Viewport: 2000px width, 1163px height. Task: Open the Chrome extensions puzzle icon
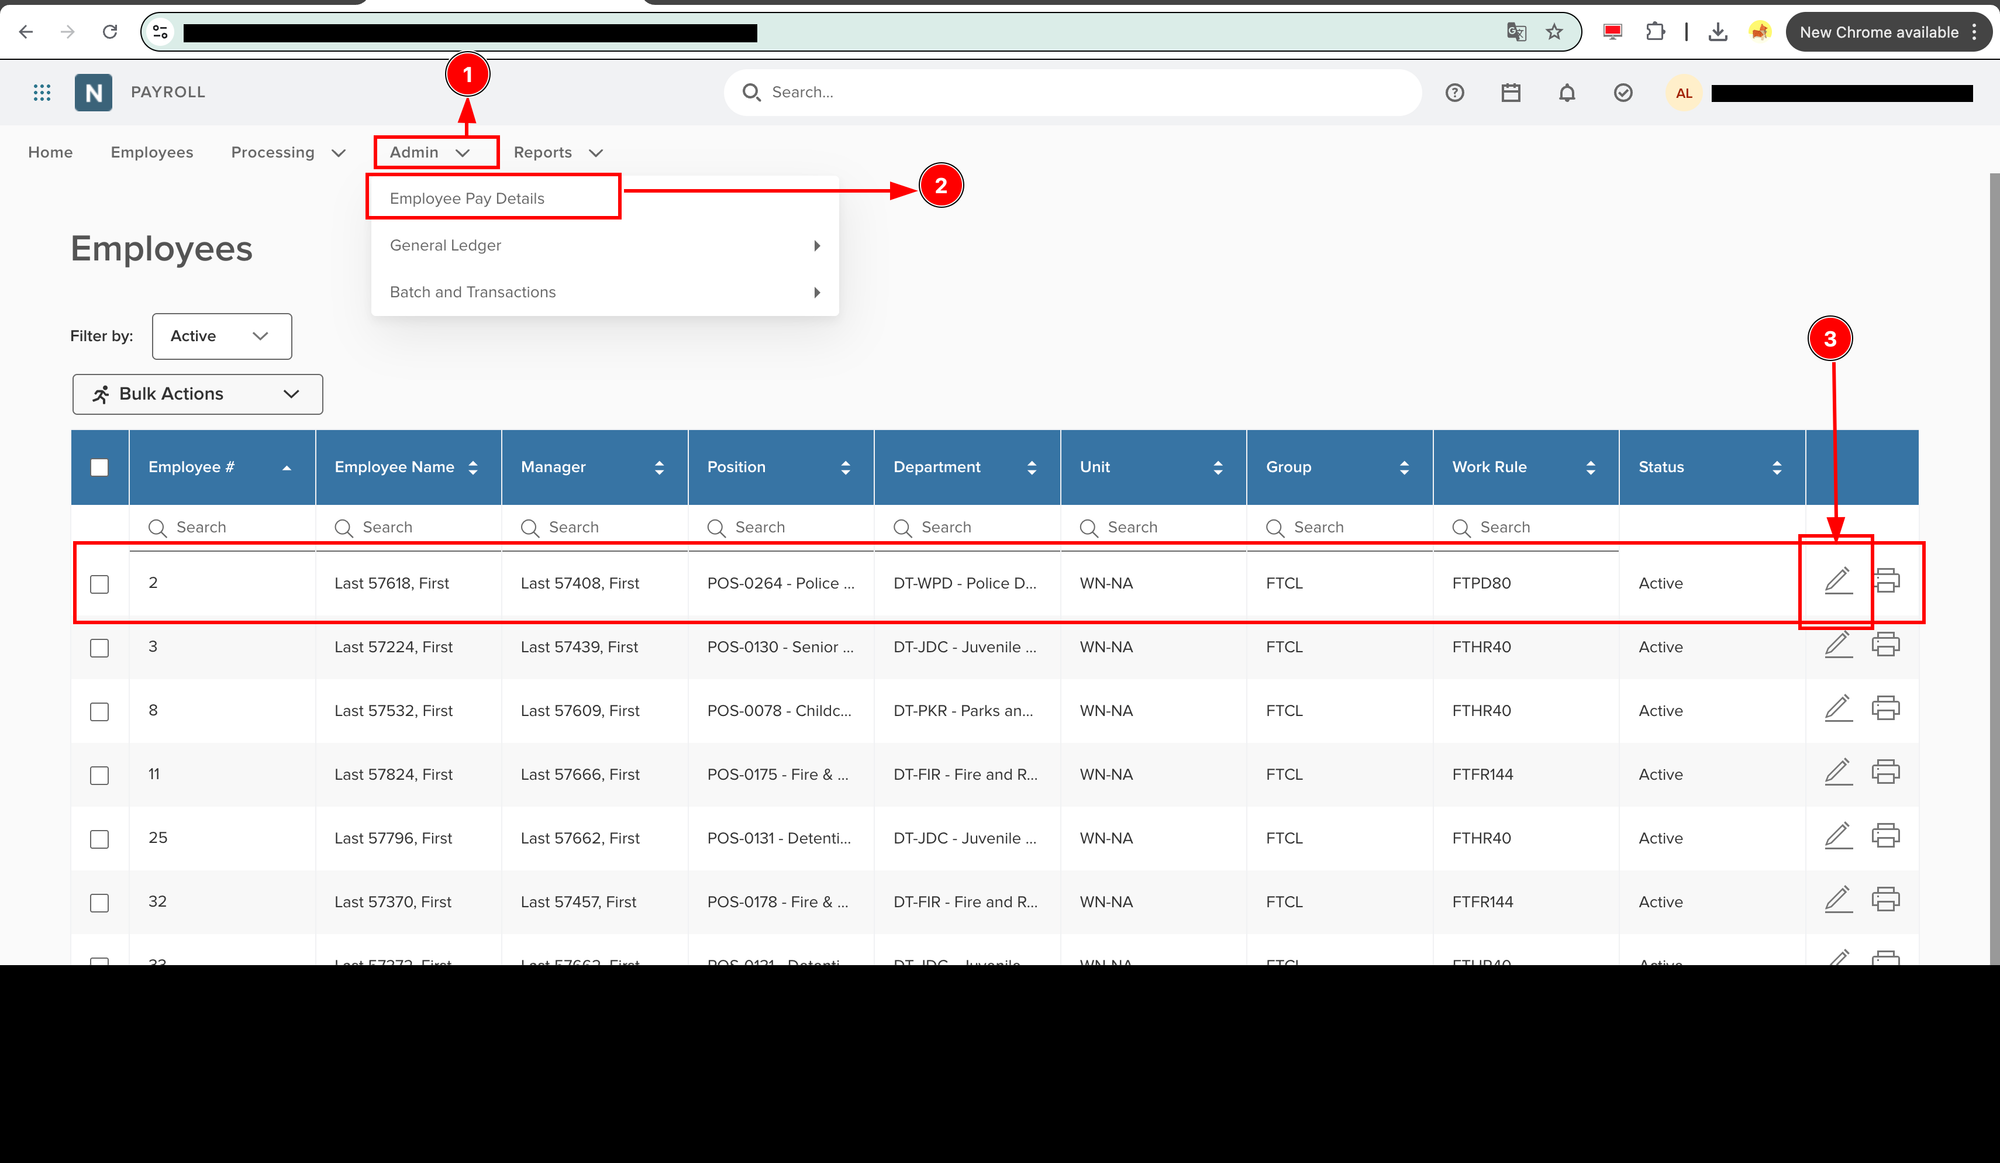[x=1655, y=32]
